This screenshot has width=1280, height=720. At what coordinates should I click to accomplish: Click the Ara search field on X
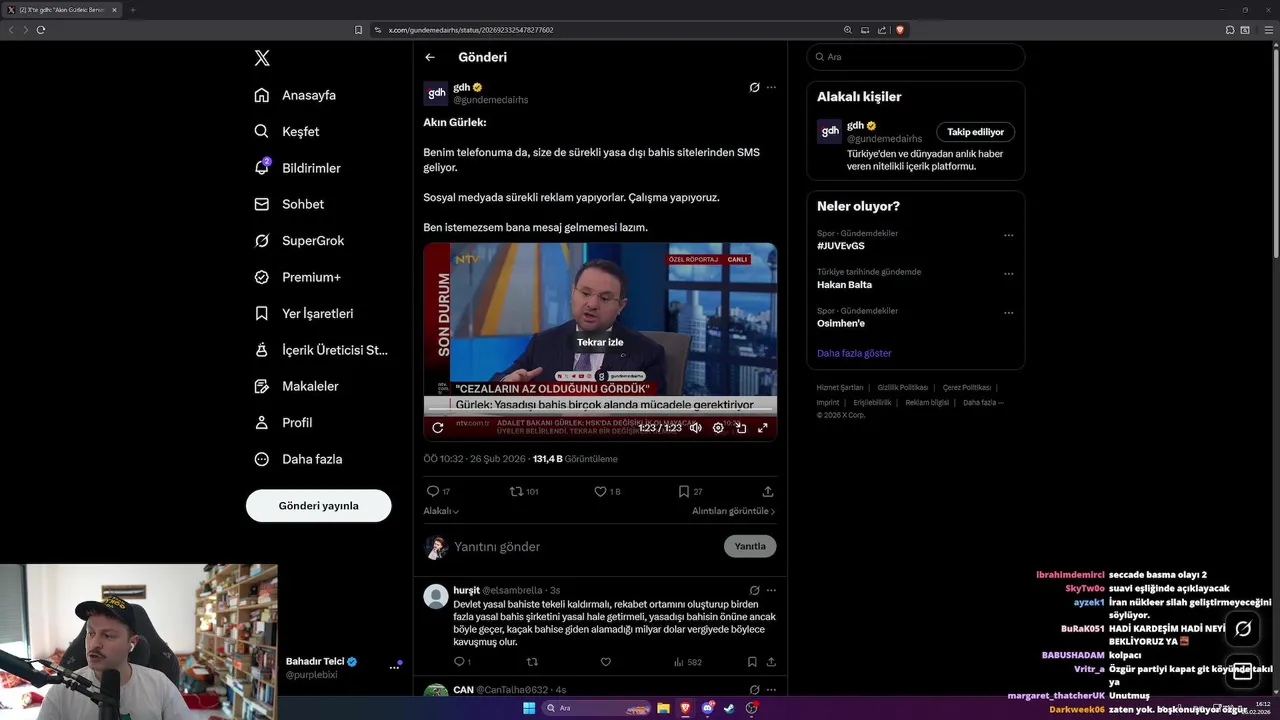tap(916, 57)
